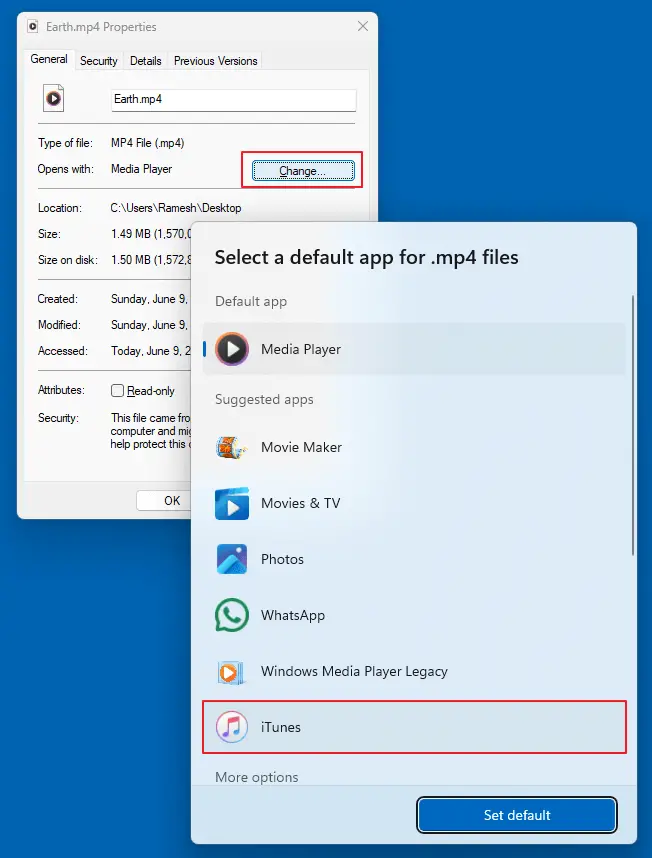Click 'Media Player' beside Opens with
652x858 pixels.
pyautogui.click(x=142, y=169)
